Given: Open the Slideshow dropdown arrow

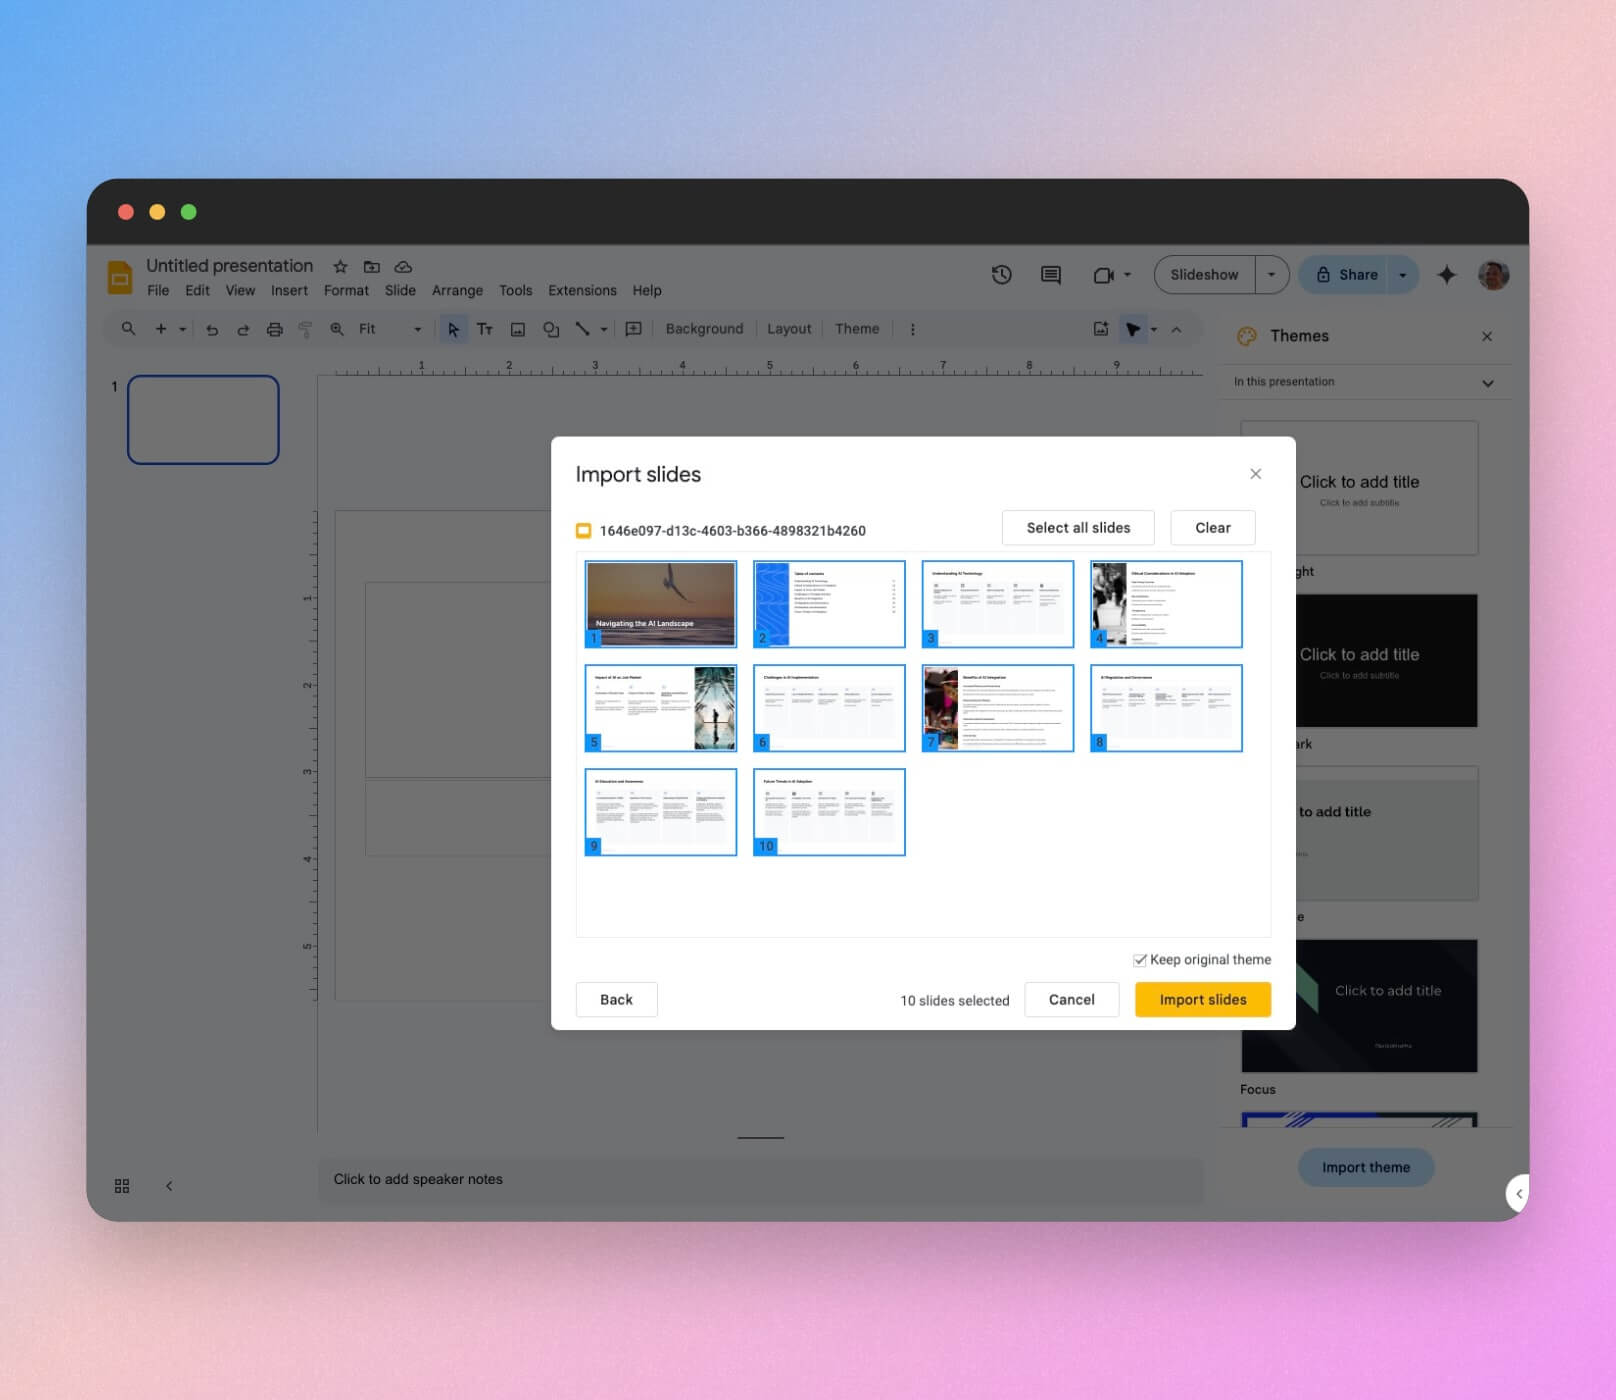Looking at the screenshot, I should pyautogui.click(x=1271, y=274).
